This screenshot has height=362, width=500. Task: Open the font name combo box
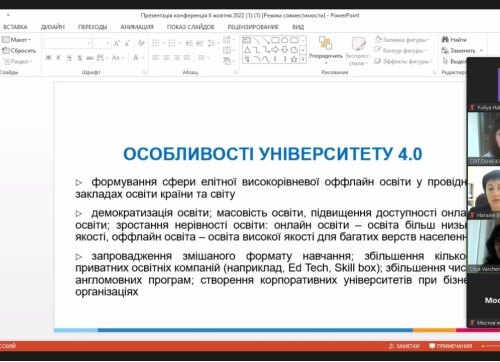point(68,43)
